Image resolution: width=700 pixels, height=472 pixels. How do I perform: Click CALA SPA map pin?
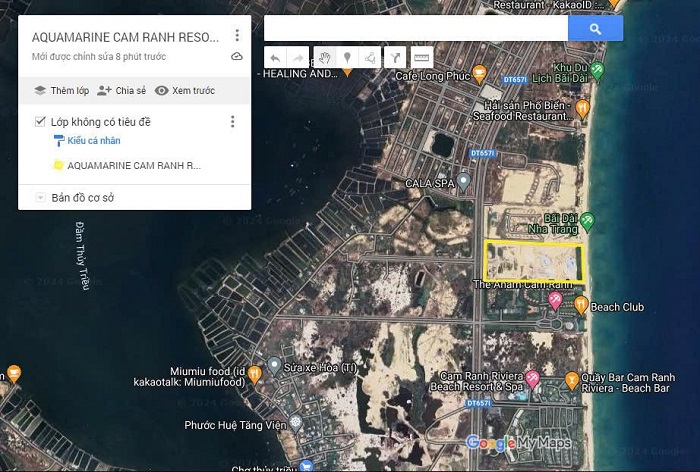click(464, 181)
